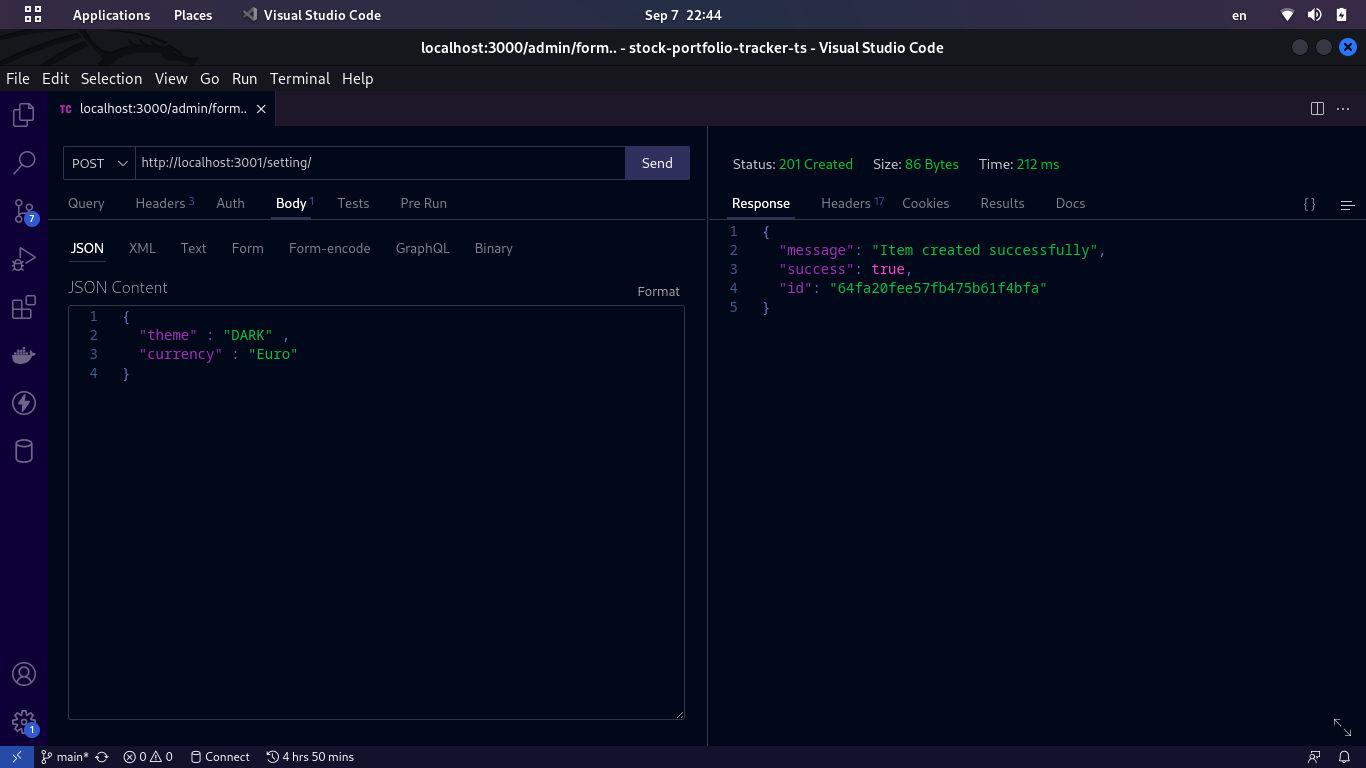1366x768 pixels.
Task: Show errors and warnings in status bar
Action: point(148,757)
